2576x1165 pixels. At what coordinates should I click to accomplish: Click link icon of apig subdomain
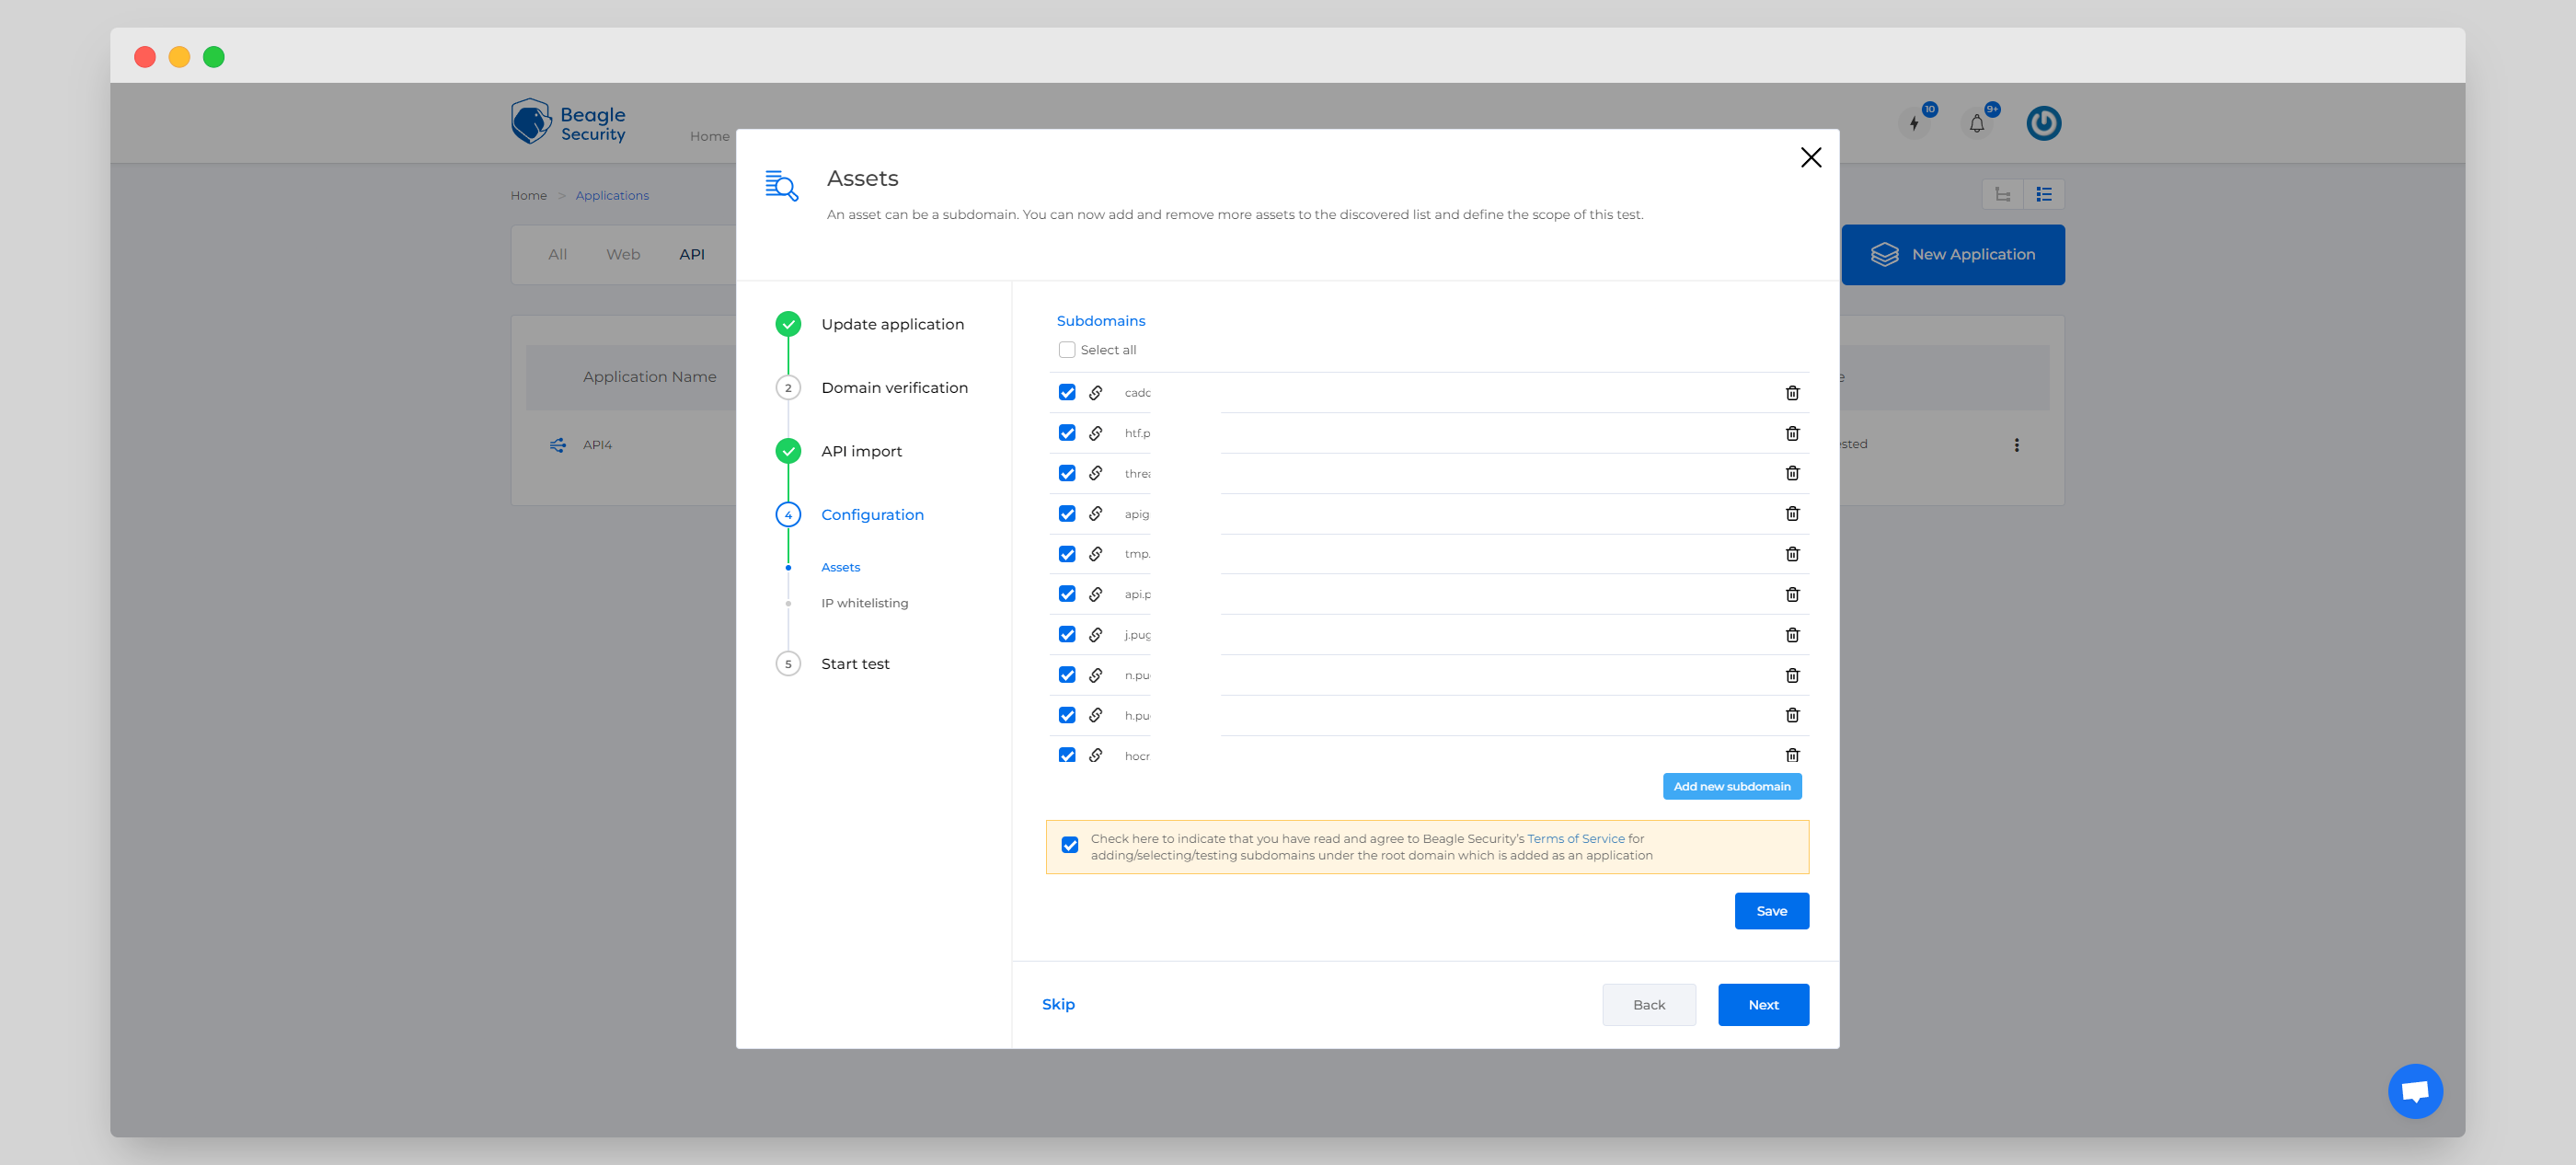[1096, 514]
